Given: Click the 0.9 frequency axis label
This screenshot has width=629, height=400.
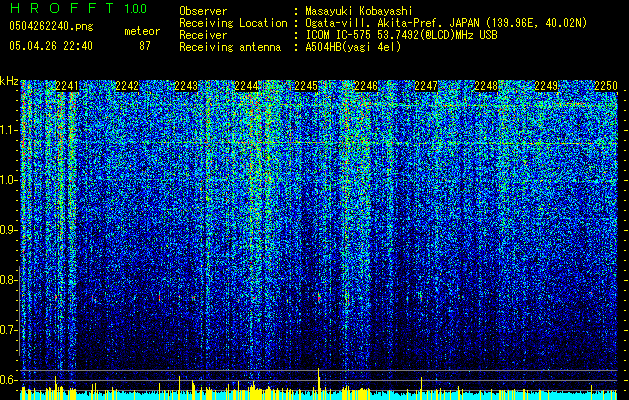Looking at the screenshot, I should 8,230.
